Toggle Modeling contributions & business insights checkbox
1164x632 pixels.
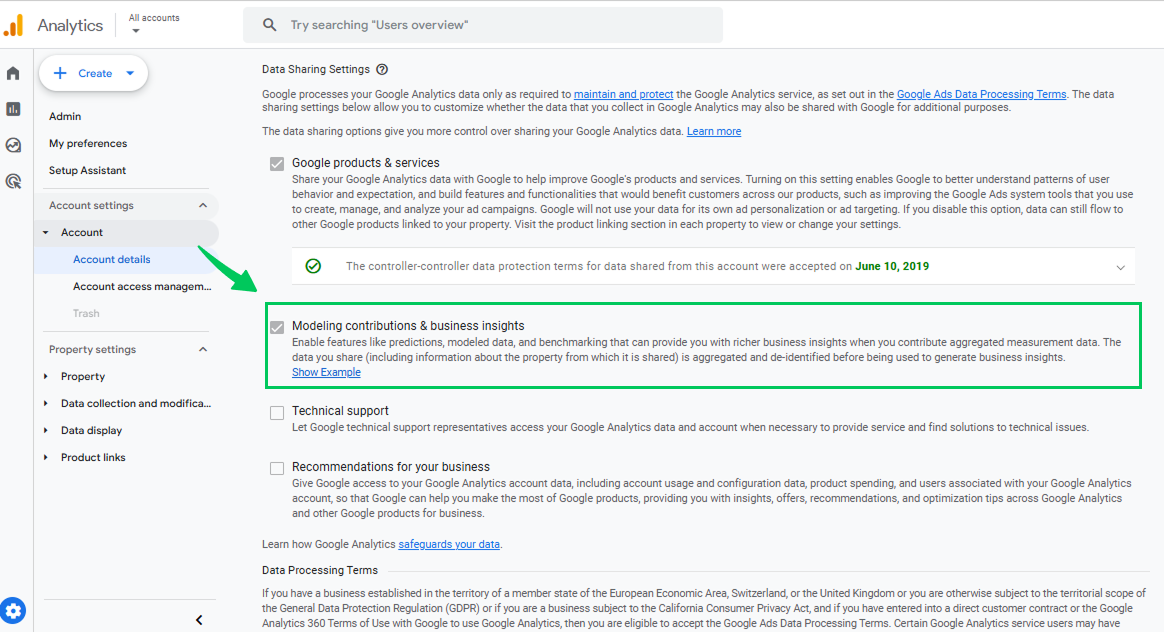coord(277,327)
